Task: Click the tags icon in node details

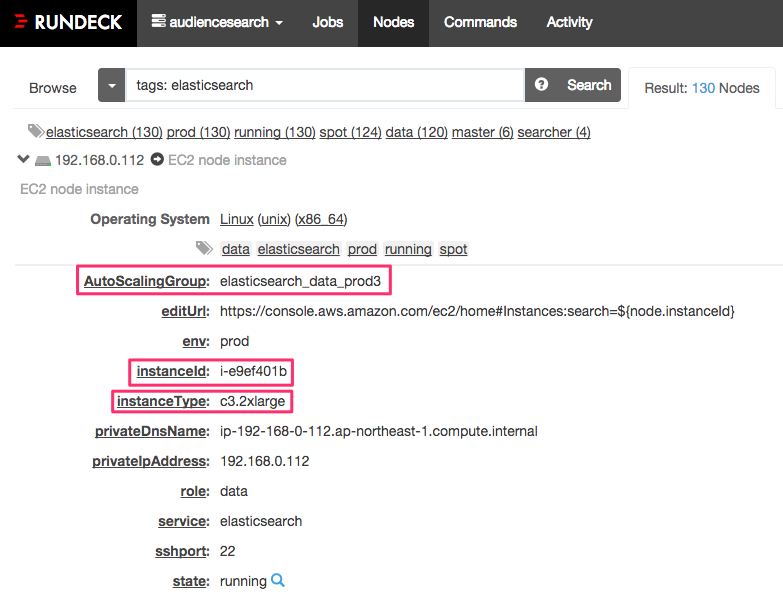Action: pos(204,248)
